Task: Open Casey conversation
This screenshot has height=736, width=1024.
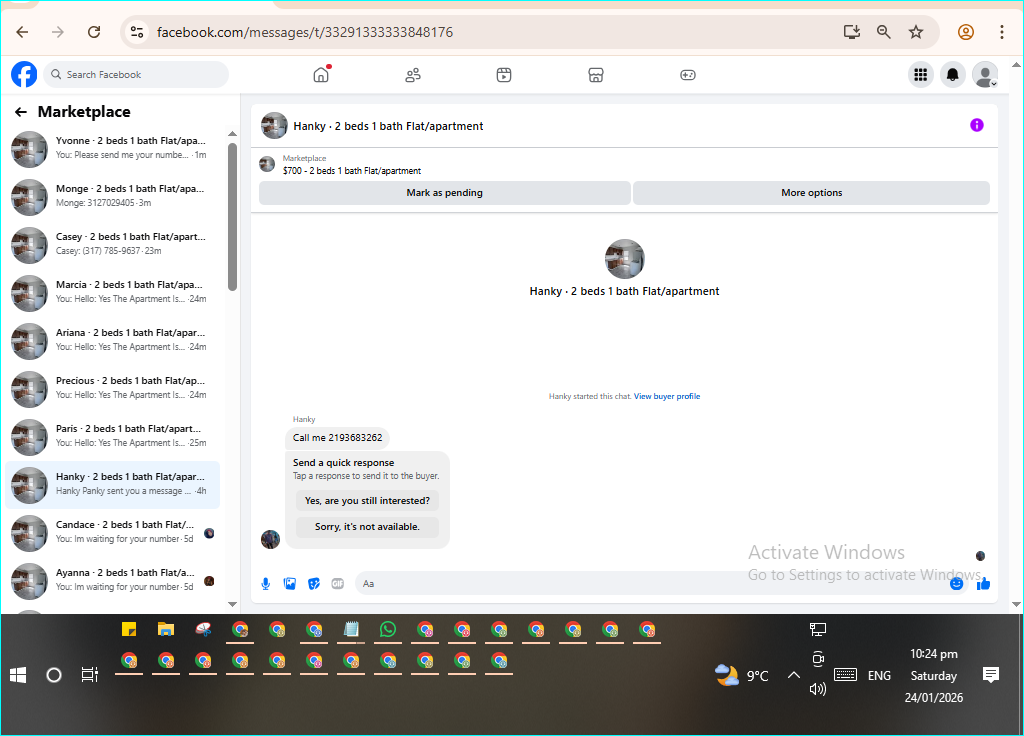Action: click(112, 244)
